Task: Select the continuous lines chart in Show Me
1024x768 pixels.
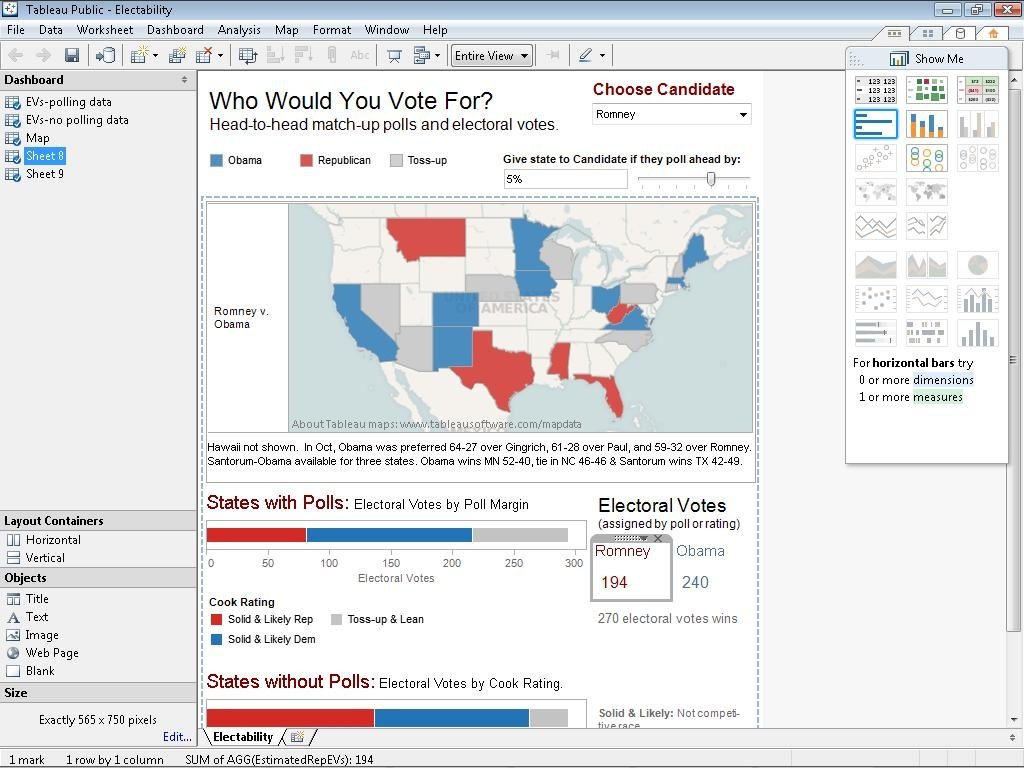Action: point(876,226)
